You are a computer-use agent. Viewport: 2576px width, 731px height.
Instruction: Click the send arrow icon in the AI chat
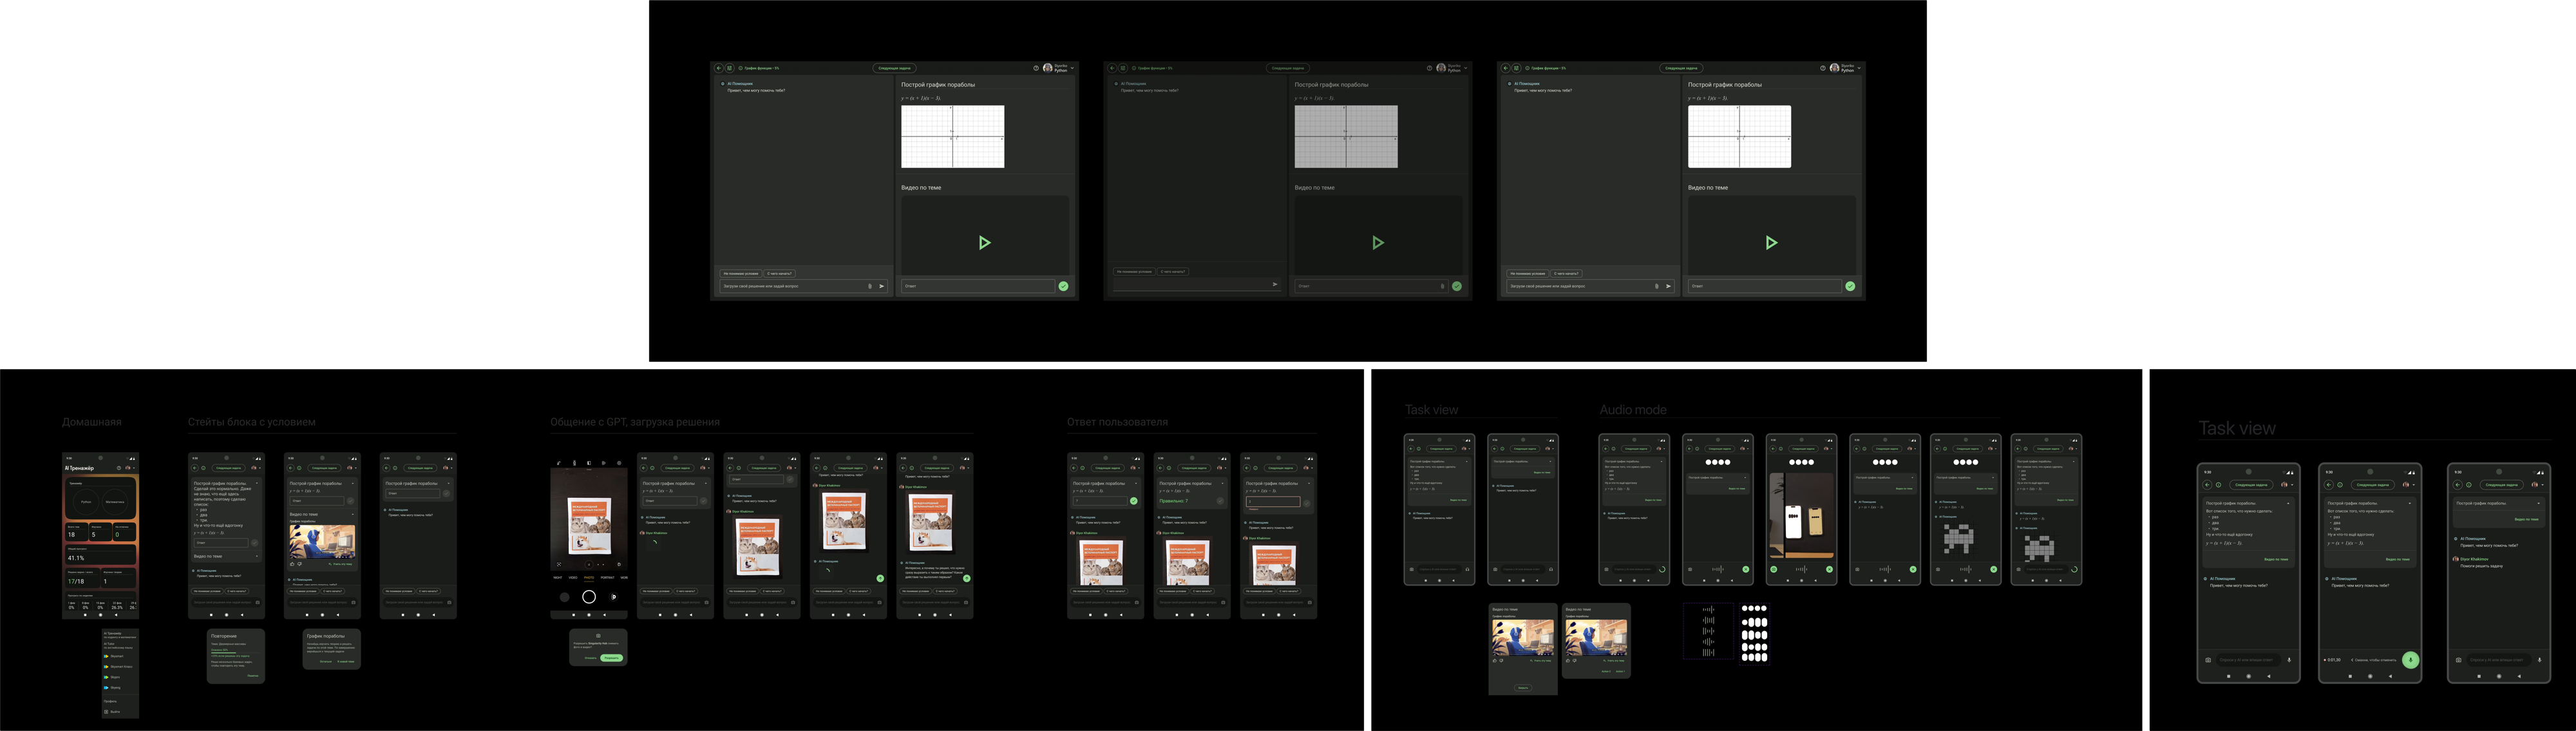coord(882,285)
